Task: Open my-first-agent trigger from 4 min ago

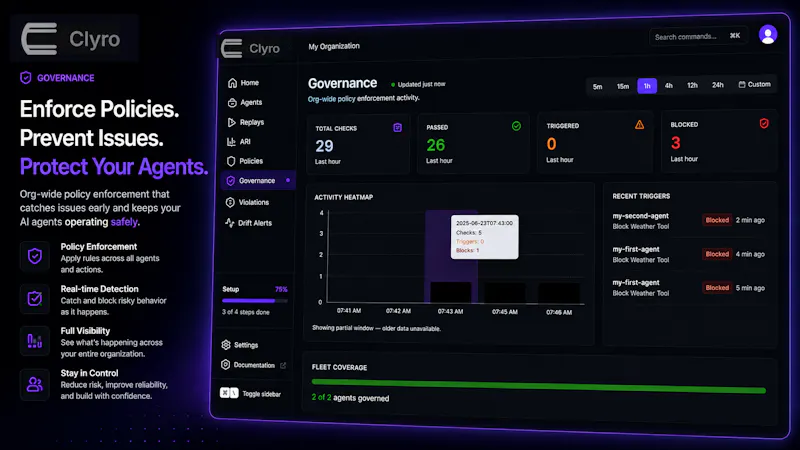Action: (x=689, y=254)
